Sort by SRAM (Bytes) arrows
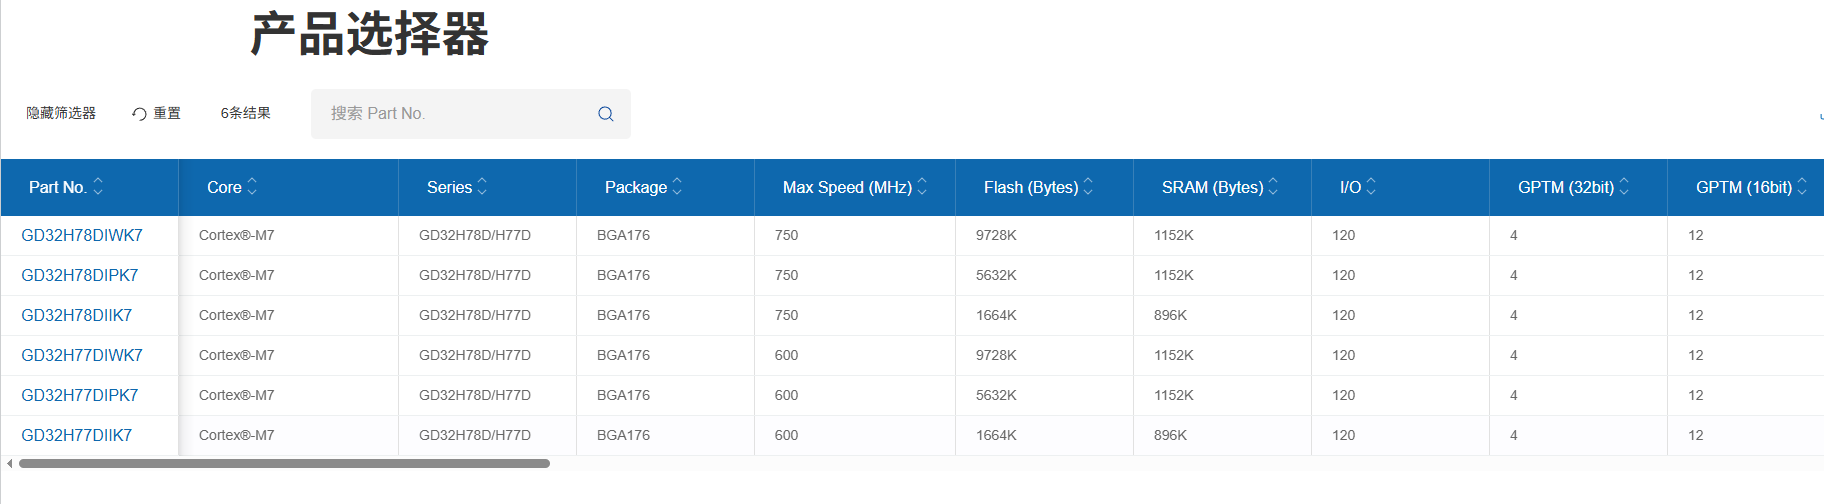Viewport: 1824px width, 504px height. [1273, 187]
